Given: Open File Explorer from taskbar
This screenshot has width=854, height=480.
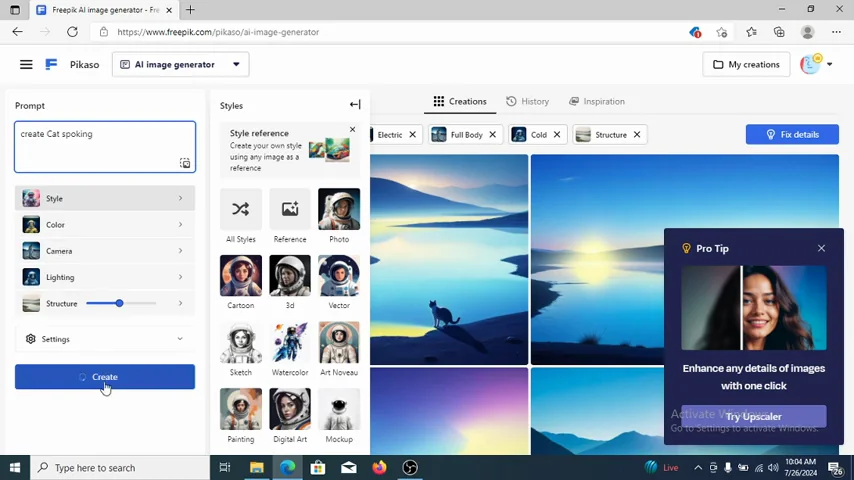Looking at the screenshot, I should pyautogui.click(x=257, y=467).
